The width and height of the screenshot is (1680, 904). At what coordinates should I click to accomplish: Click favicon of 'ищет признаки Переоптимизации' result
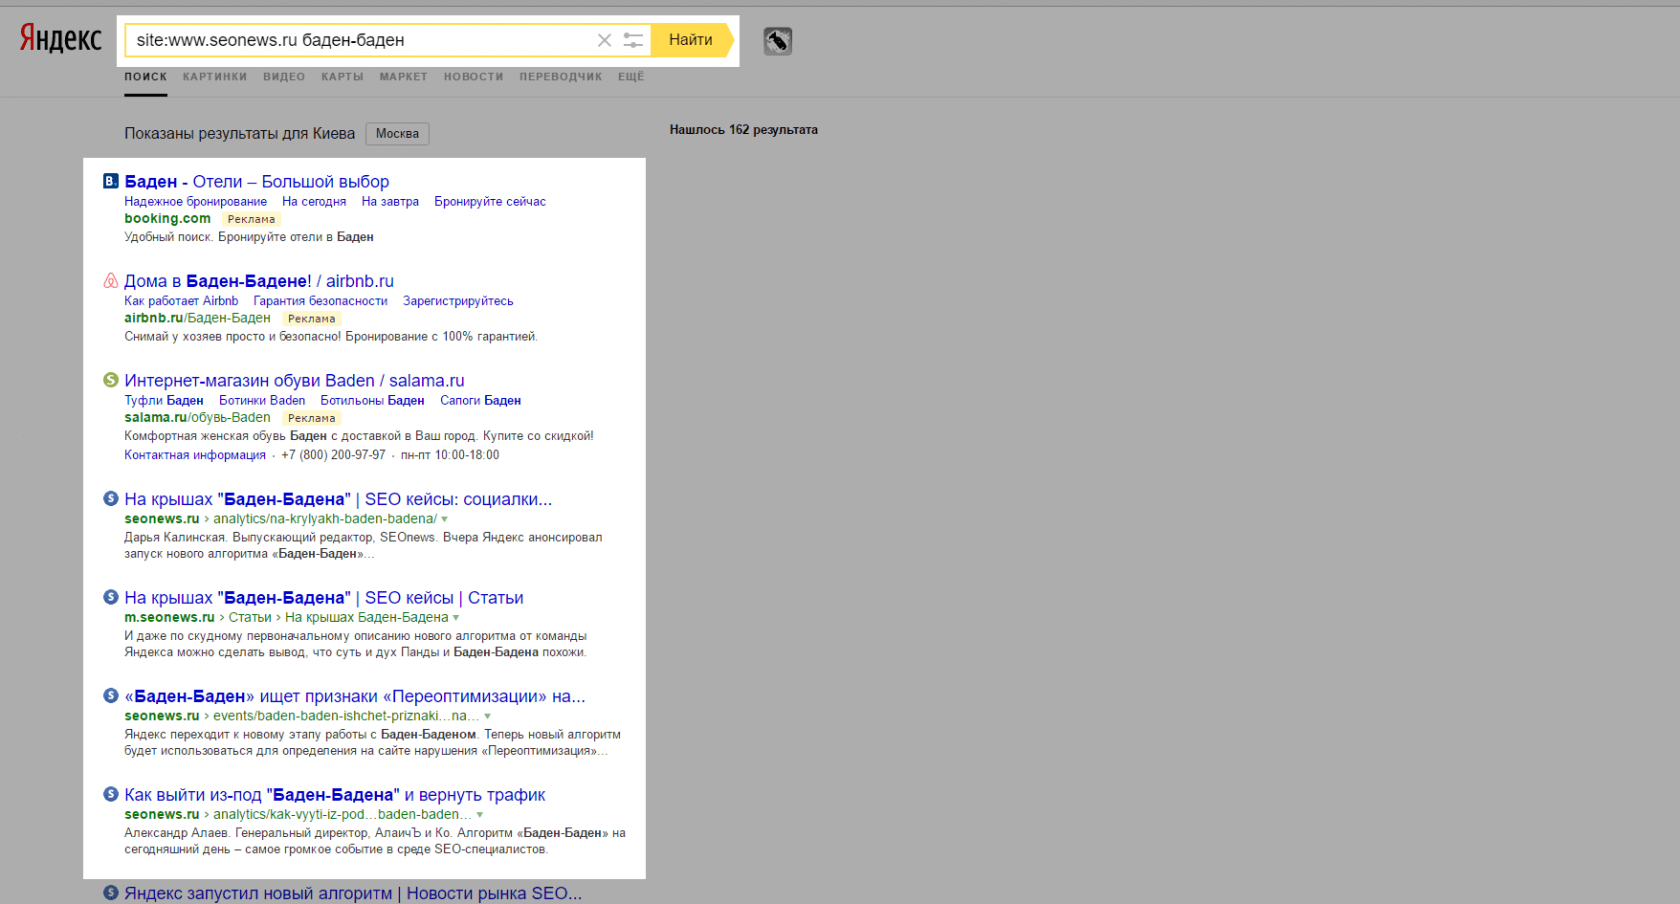click(x=111, y=695)
